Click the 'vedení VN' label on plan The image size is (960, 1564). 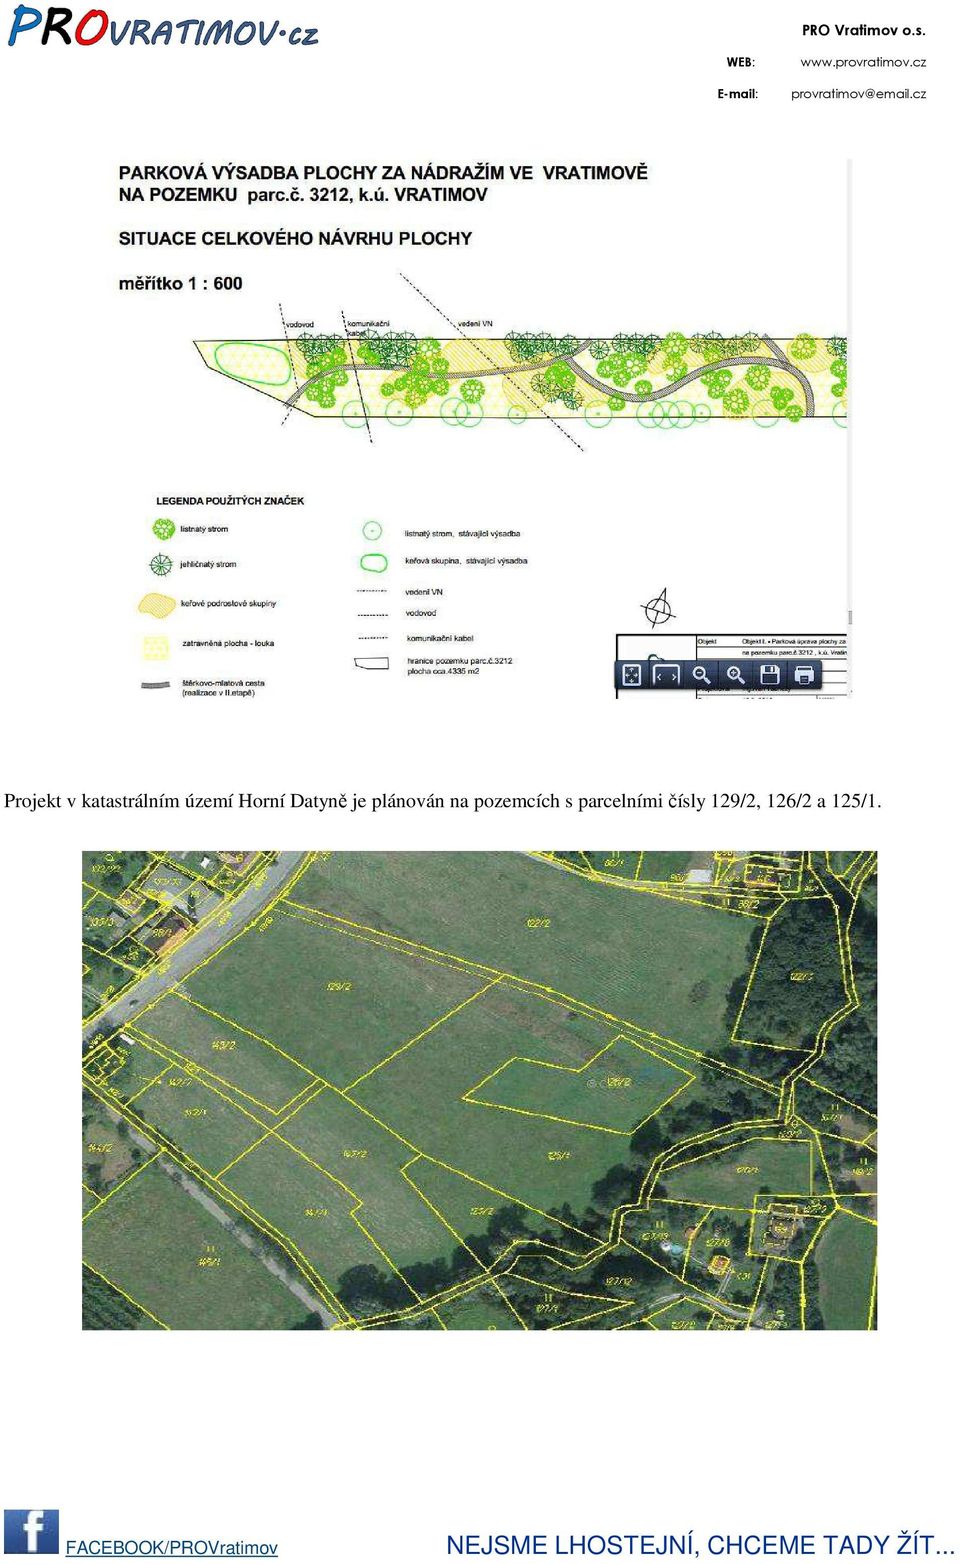click(x=475, y=324)
